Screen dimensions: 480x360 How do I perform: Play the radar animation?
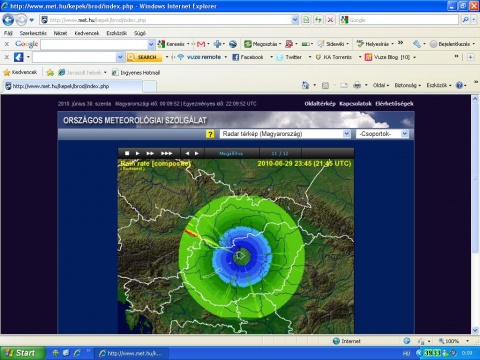pyautogui.click(x=137, y=153)
